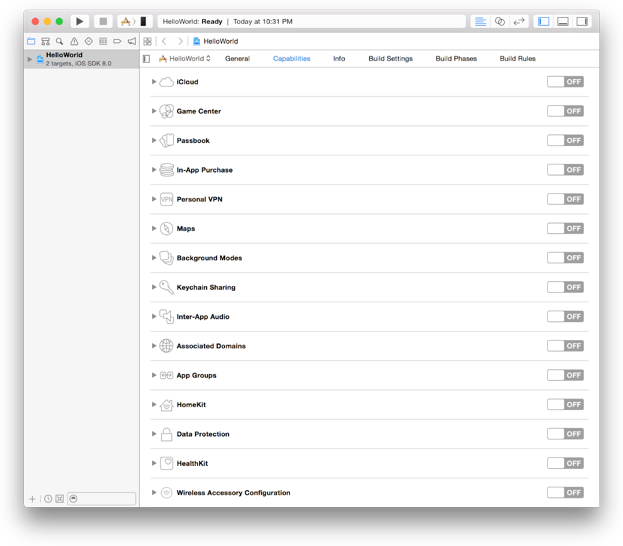Show recent files filter
Image resolution: width=623 pixels, height=546 pixels.
[48, 499]
